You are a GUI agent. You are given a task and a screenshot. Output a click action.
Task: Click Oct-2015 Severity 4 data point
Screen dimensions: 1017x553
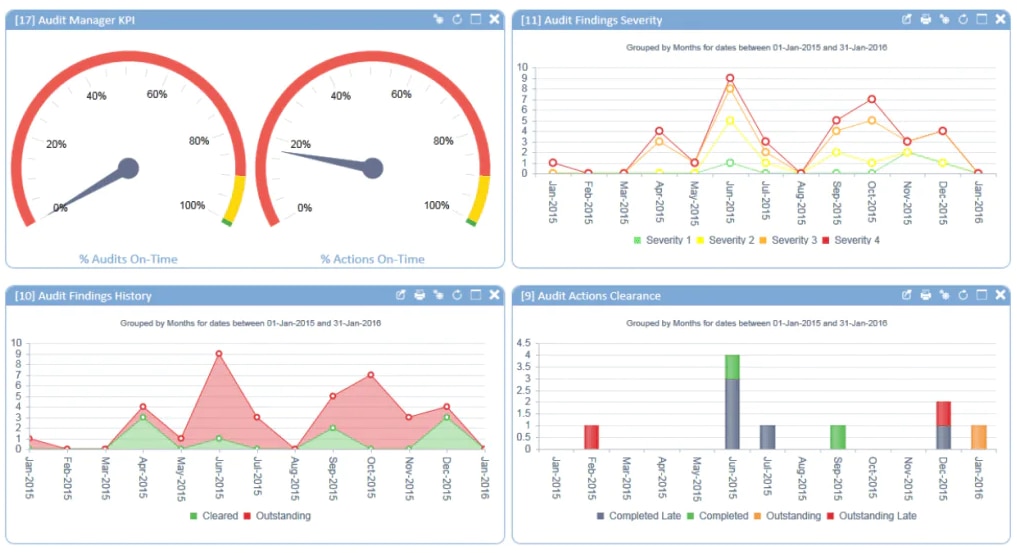pyautogui.click(x=872, y=99)
